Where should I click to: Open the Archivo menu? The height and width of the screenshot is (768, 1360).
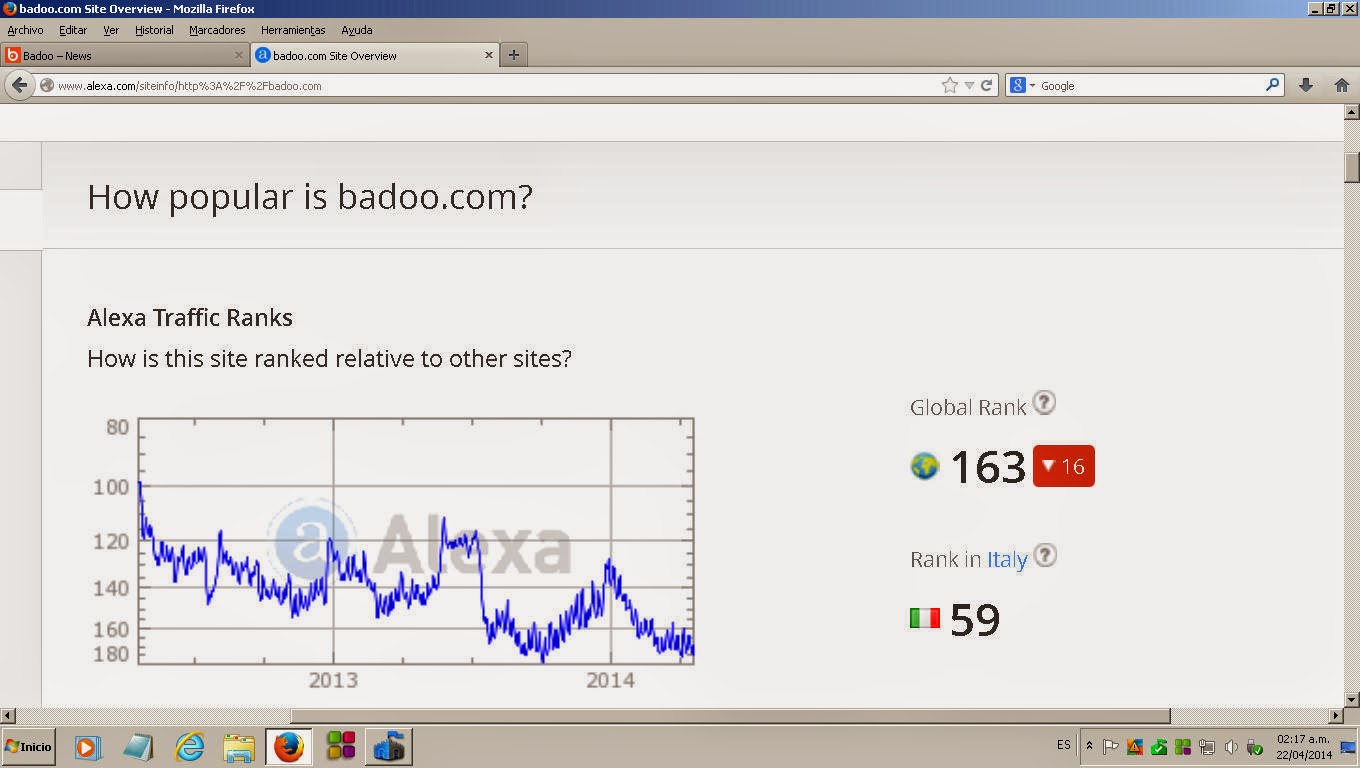[25, 30]
